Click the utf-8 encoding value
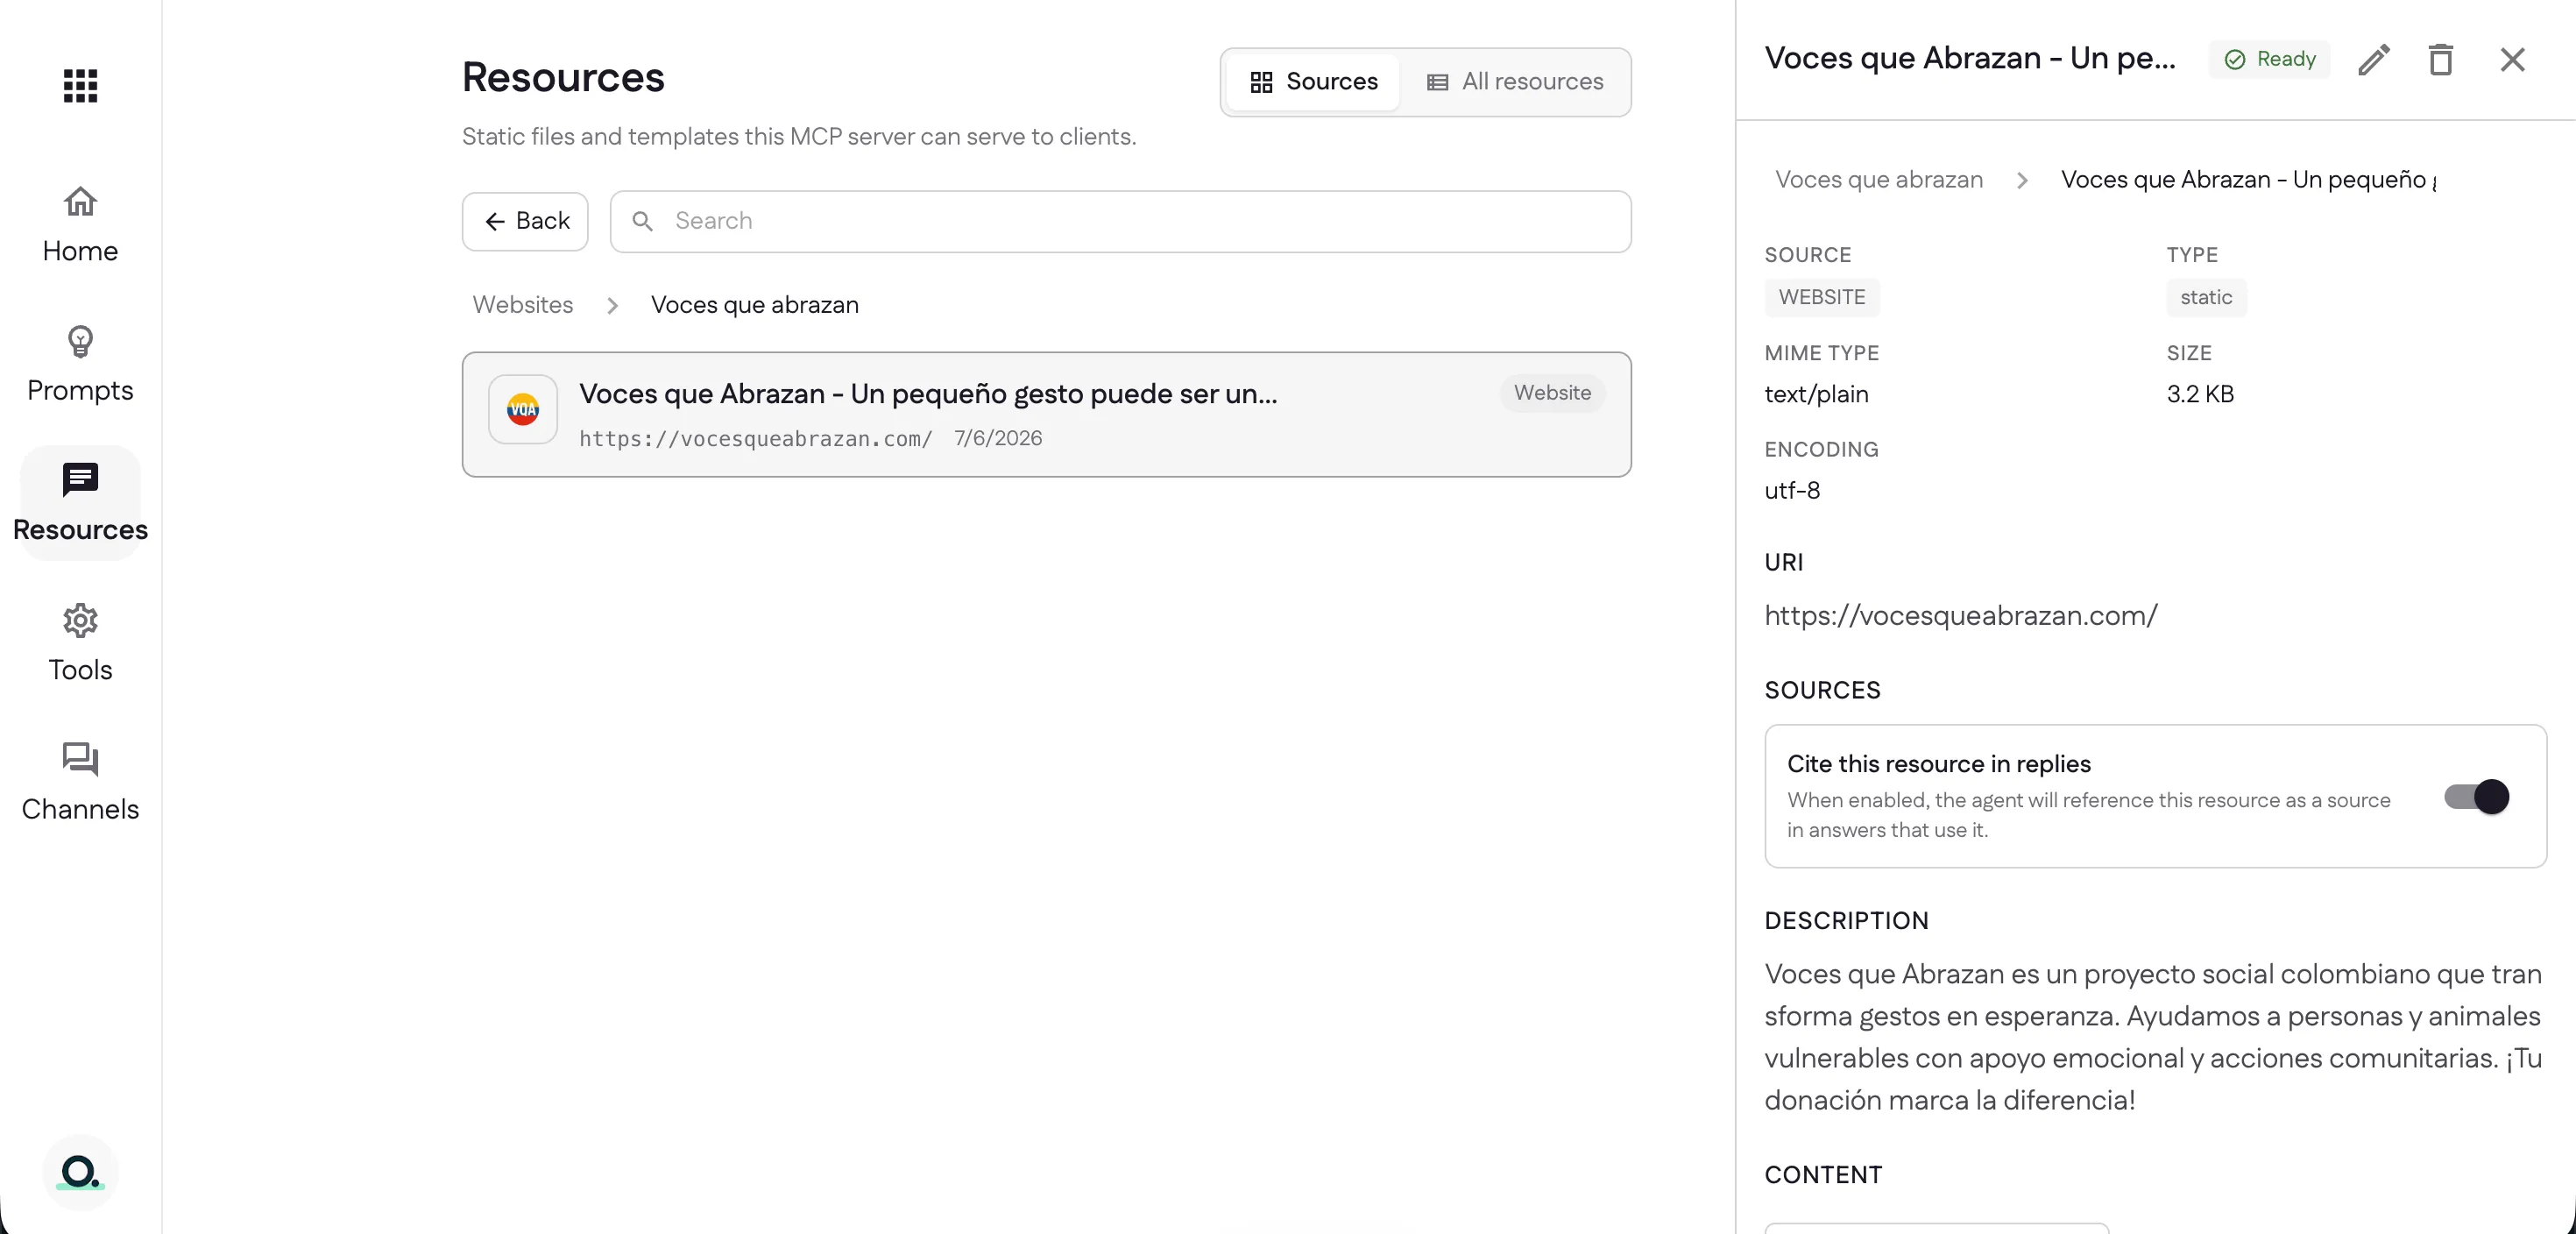Screen dimensions: 2576x1234 pyautogui.click(x=1791, y=491)
